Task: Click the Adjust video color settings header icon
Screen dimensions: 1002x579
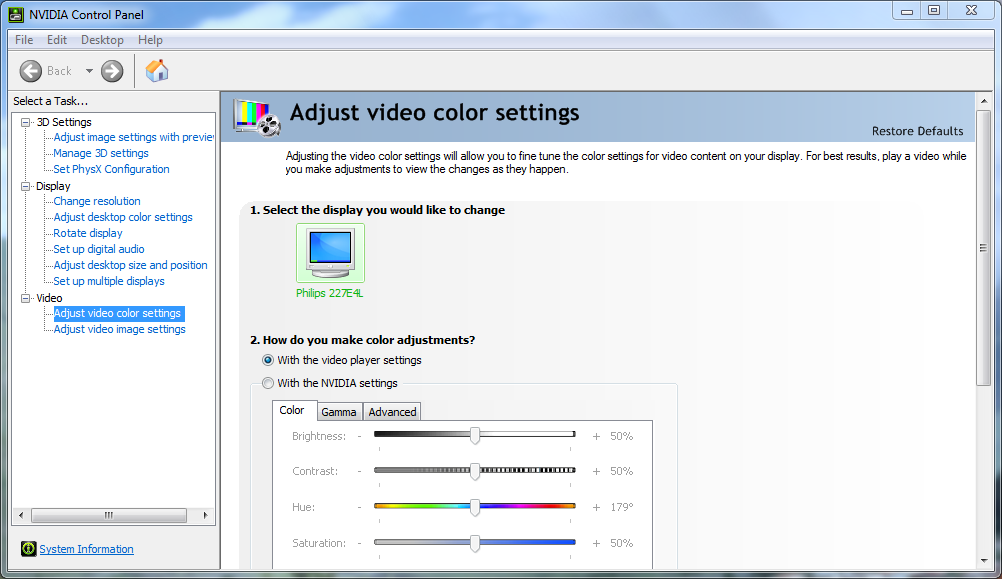Action: (258, 118)
